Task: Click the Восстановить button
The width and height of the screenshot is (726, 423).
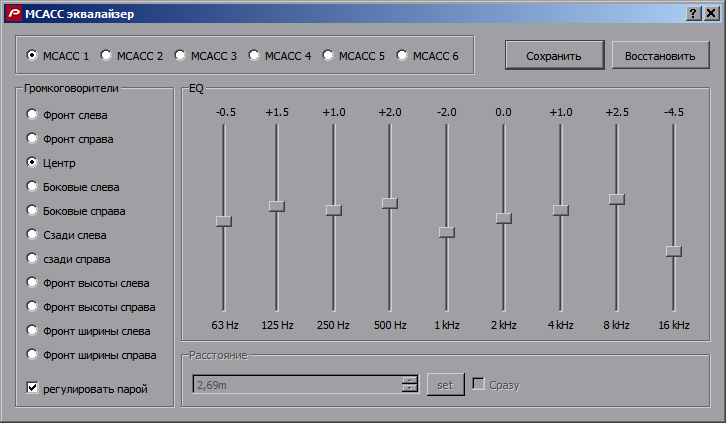Action: coord(660,56)
